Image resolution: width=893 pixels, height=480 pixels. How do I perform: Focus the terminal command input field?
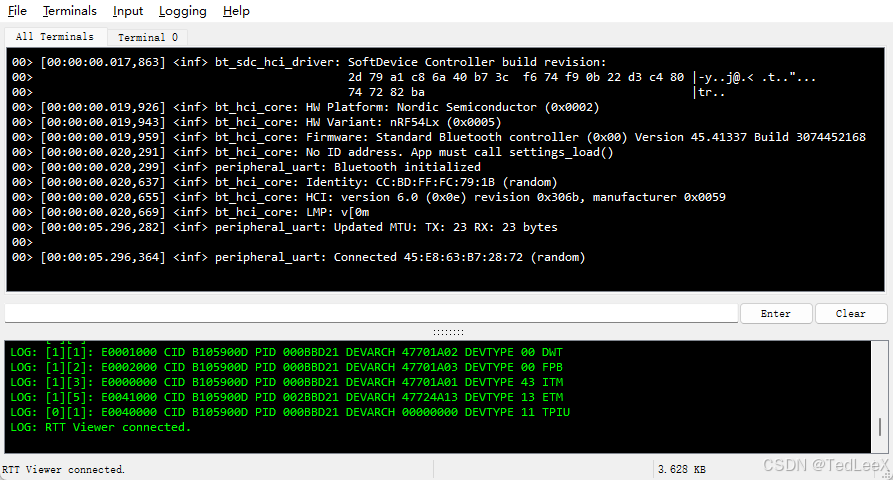click(x=371, y=313)
